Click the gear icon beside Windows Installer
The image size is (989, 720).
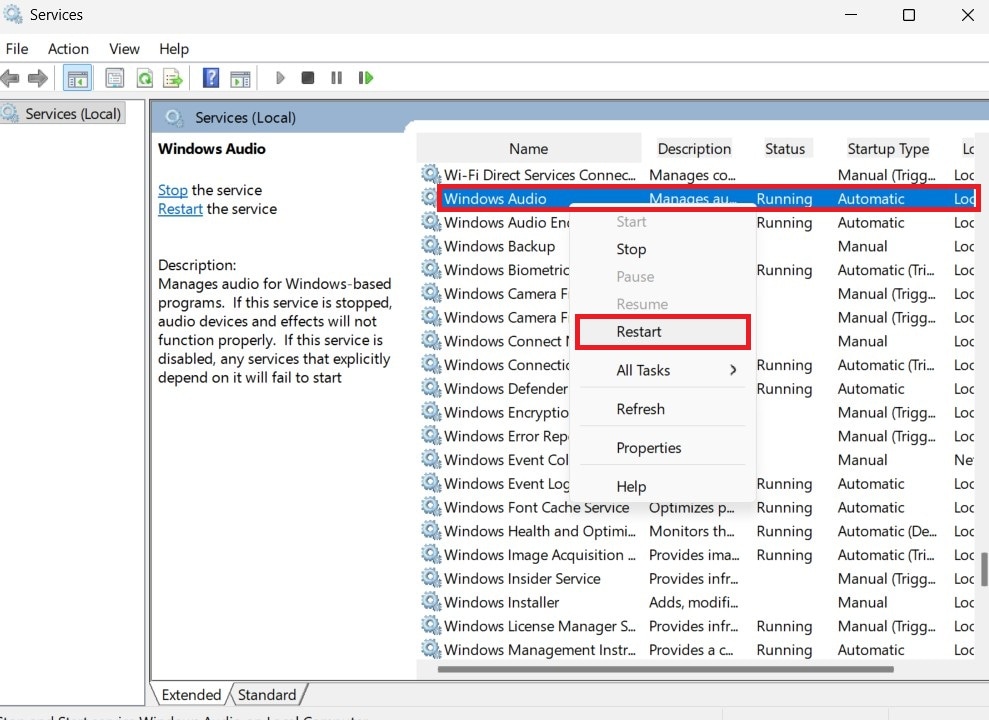[431, 601]
